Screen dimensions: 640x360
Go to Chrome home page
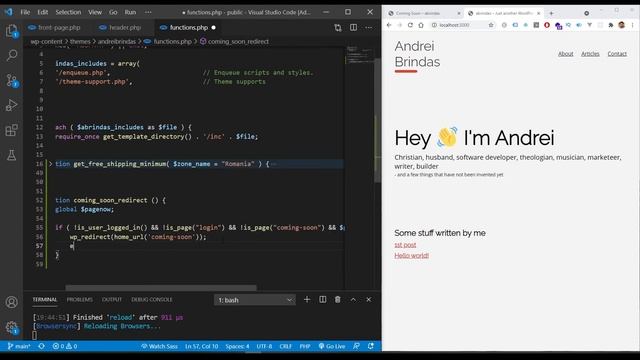[x=421, y=25]
